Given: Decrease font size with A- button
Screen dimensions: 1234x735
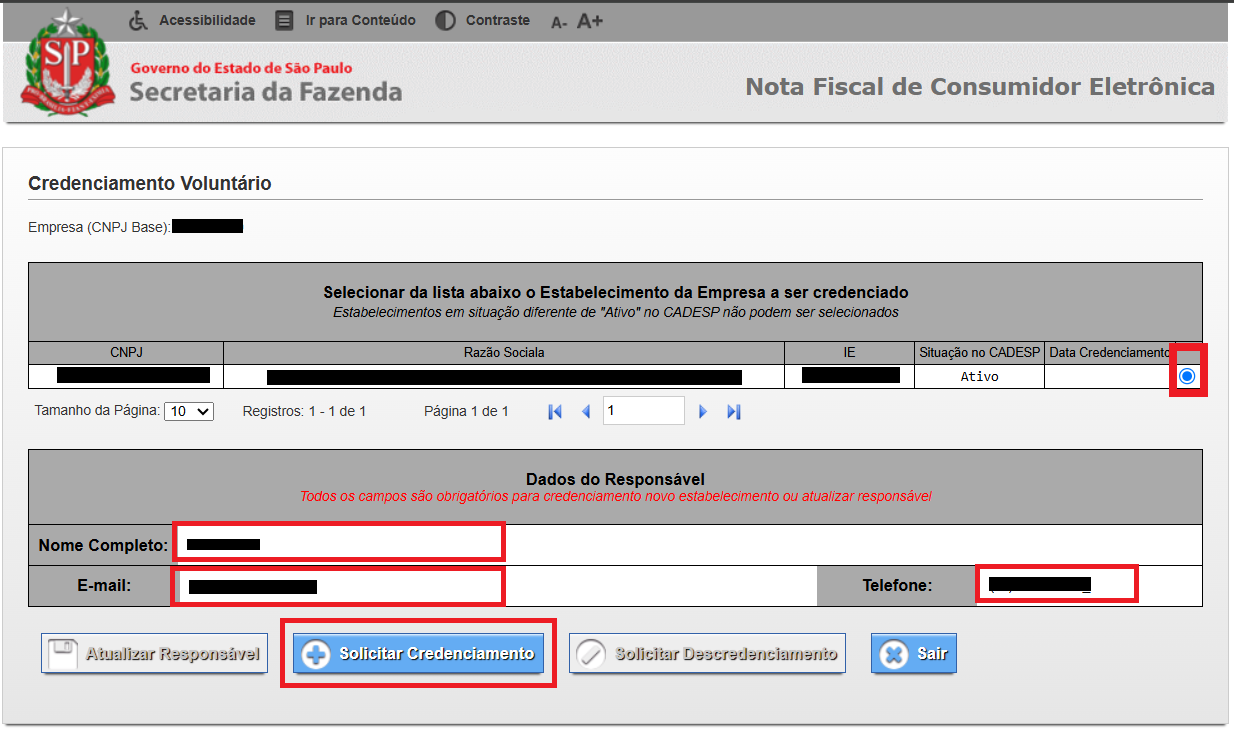Looking at the screenshot, I should click(x=559, y=22).
